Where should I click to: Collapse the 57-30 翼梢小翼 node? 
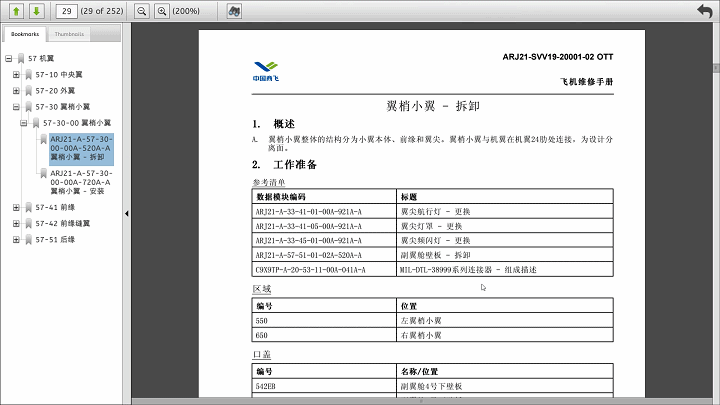[16, 106]
